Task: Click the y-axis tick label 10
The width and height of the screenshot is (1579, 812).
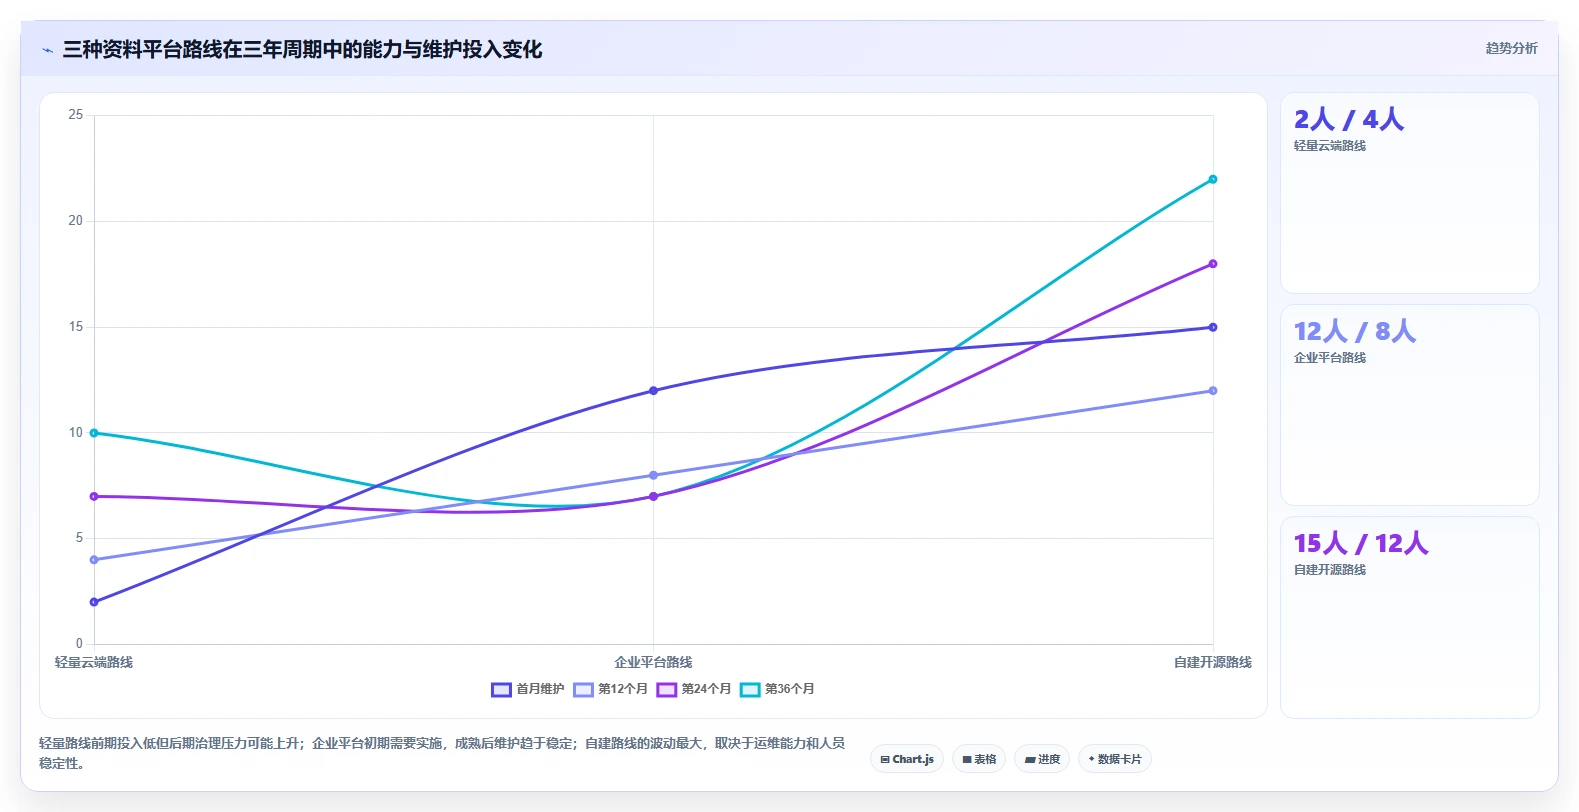Action: 76,433
